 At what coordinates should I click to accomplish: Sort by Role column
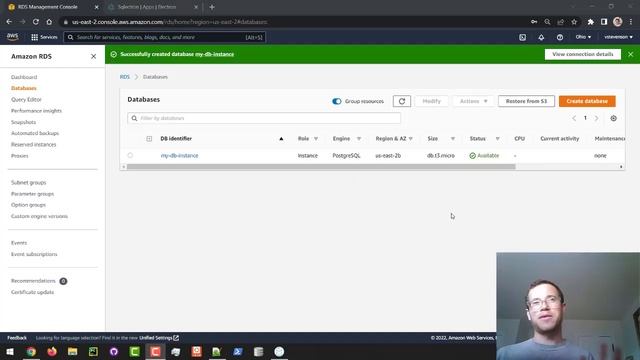[x=316, y=139]
